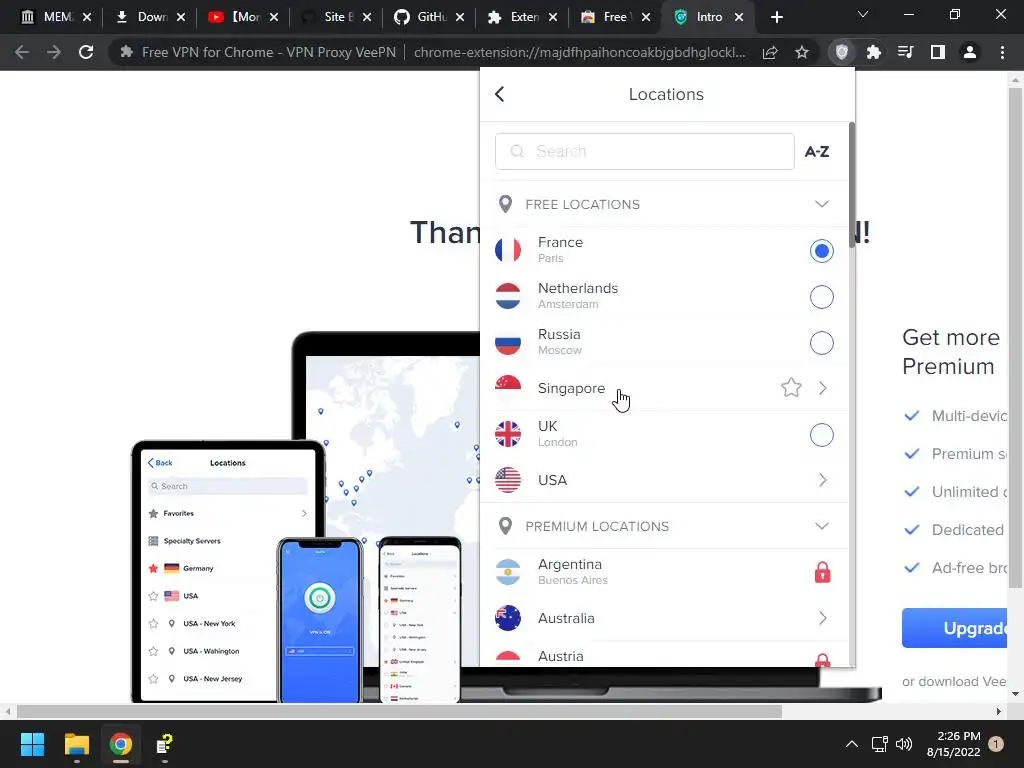Click the address bar URL
The width and height of the screenshot is (1024, 768).
pyautogui.click(x=579, y=52)
